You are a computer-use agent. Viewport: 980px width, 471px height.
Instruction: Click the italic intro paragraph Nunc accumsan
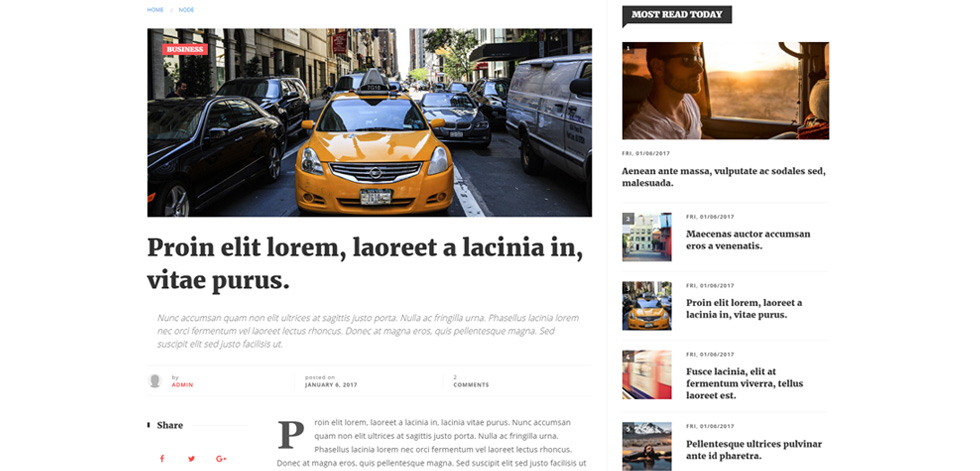[x=368, y=330]
